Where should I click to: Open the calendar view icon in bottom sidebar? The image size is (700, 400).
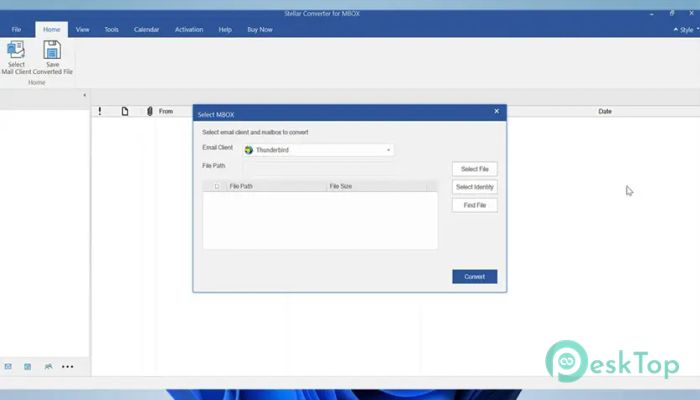click(x=28, y=367)
